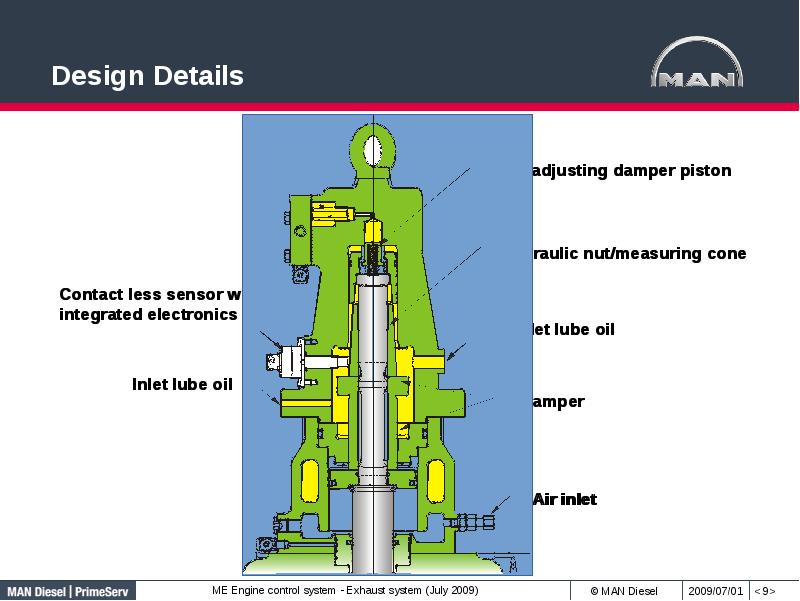Click the arrow pointing to the air inlet
This screenshot has width=800, height=601.
(500, 507)
